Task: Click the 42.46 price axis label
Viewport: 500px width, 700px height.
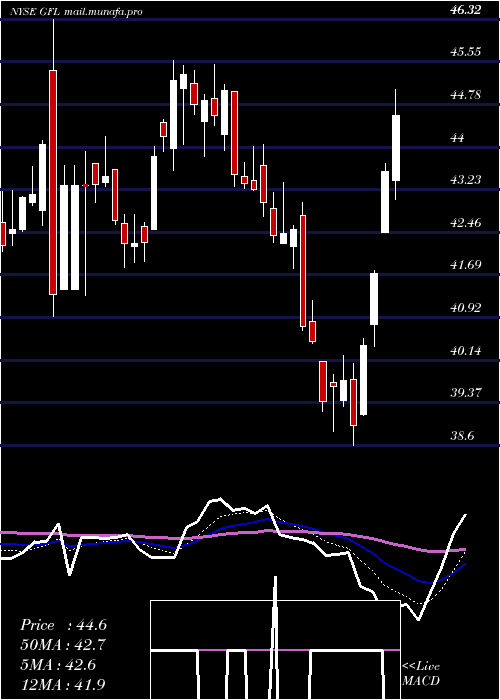Action: pyautogui.click(x=466, y=222)
